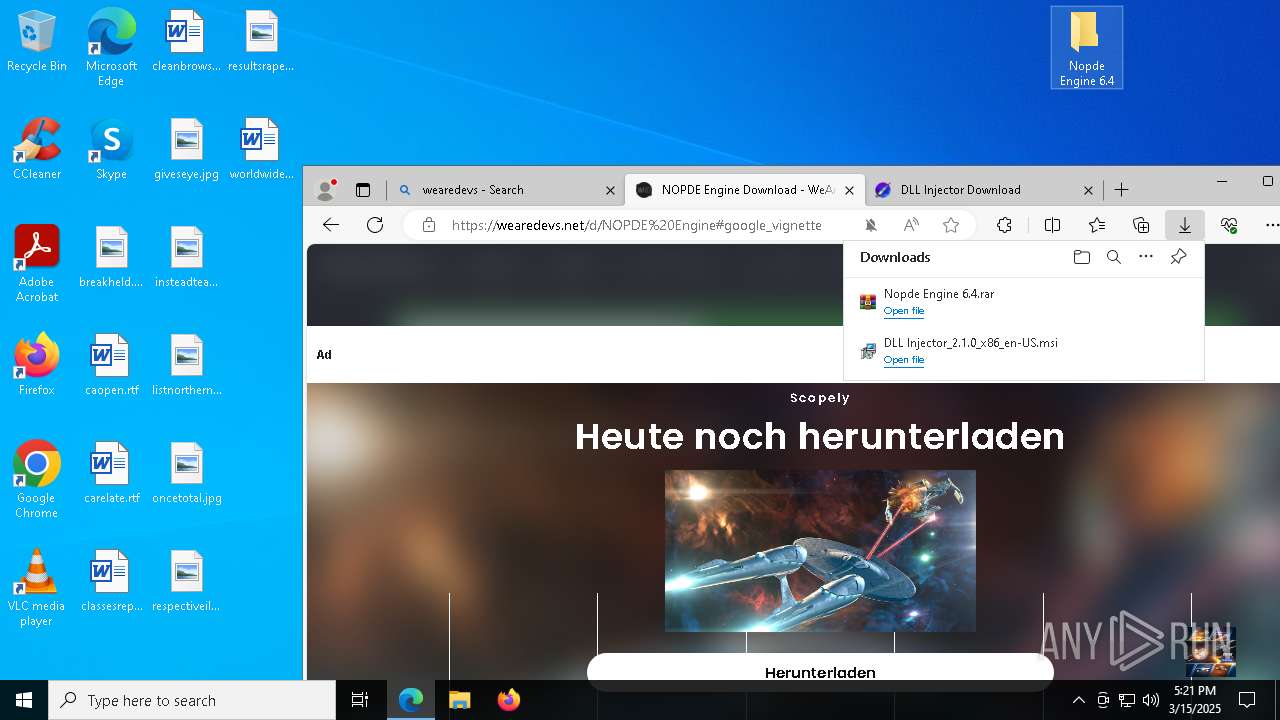
Task: Toggle the Downloads toolbar button
Action: [1185, 225]
